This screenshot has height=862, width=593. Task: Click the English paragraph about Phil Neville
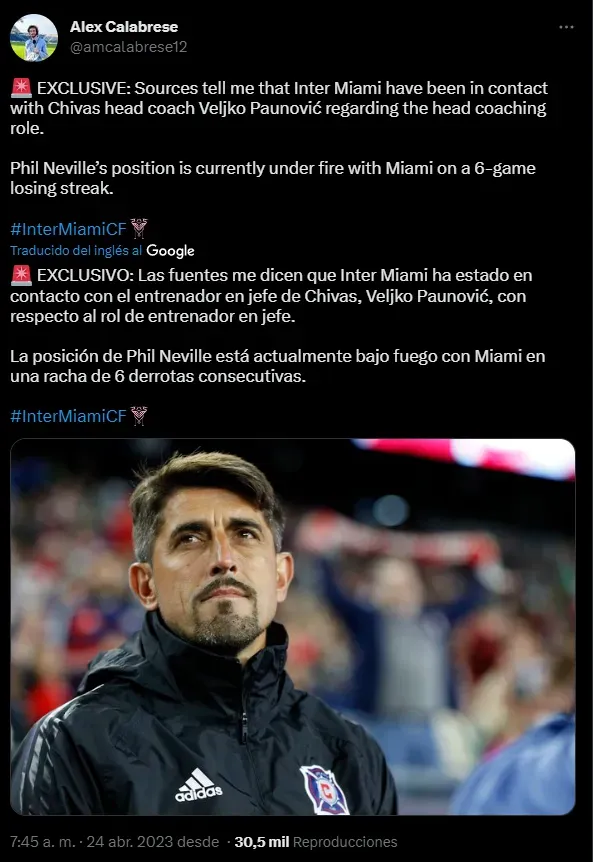(x=273, y=178)
